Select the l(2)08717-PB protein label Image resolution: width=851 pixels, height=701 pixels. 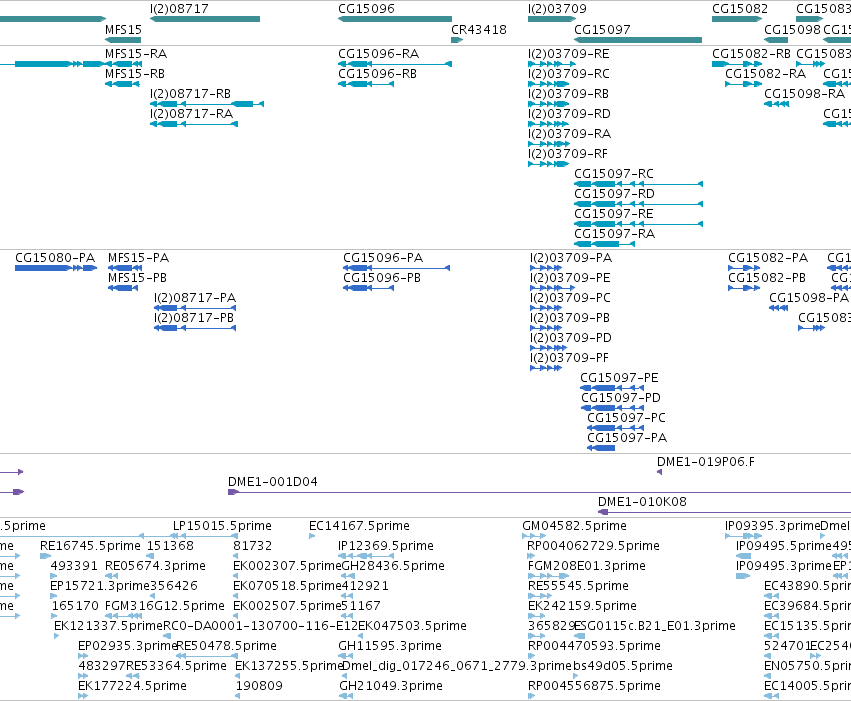(194, 318)
